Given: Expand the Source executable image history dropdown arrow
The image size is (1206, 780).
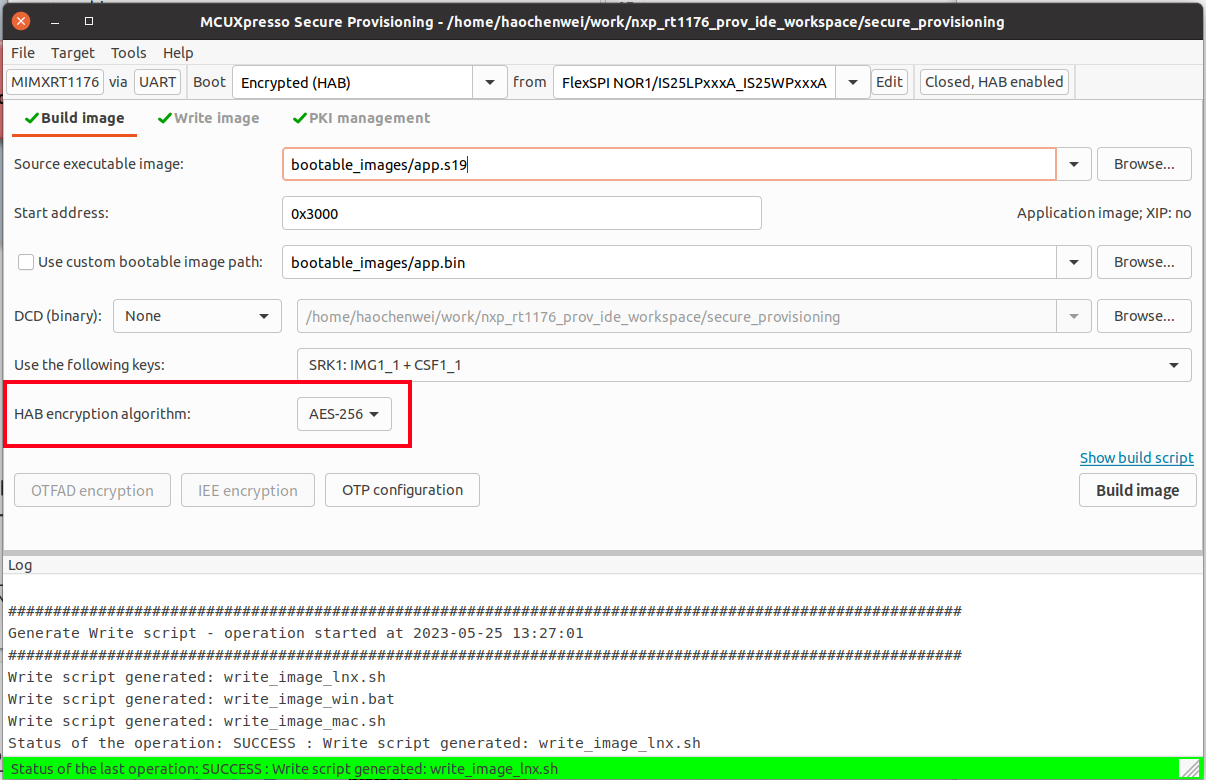Looking at the screenshot, I should [1074, 164].
